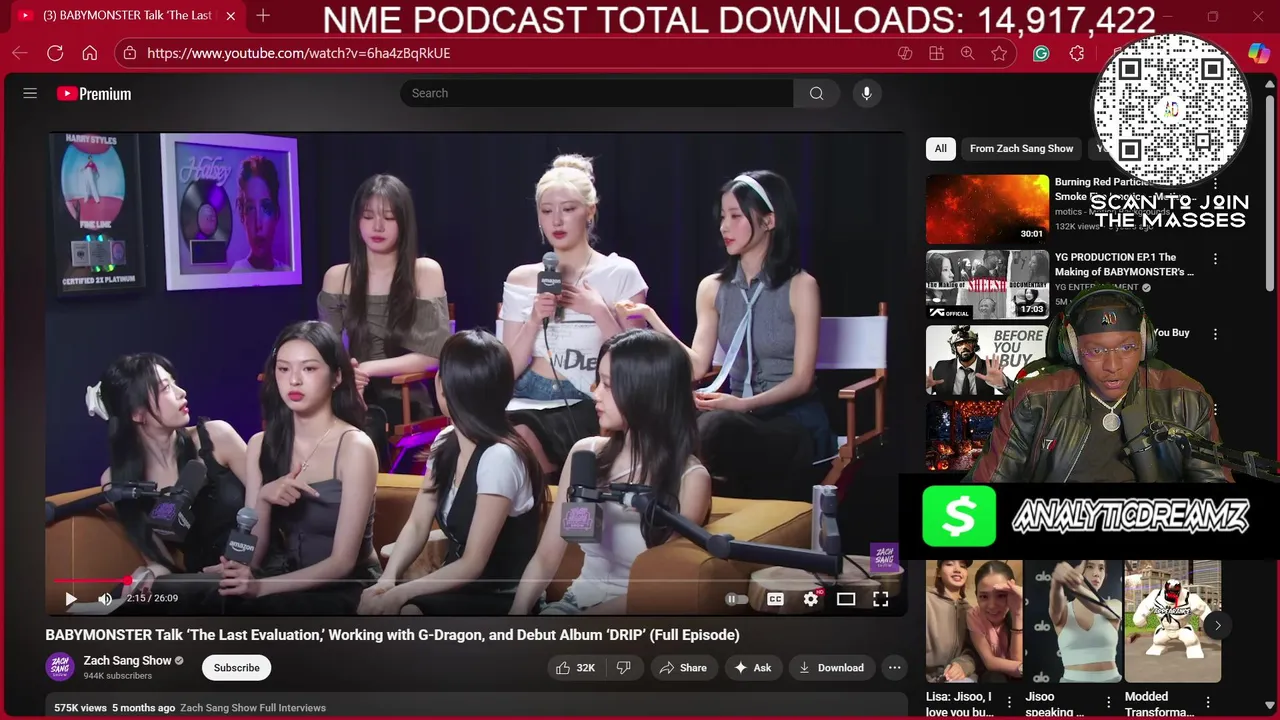Click the '575K views' text under the video
The height and width of the screenshot is (720, 1280).
coord(80,708)
